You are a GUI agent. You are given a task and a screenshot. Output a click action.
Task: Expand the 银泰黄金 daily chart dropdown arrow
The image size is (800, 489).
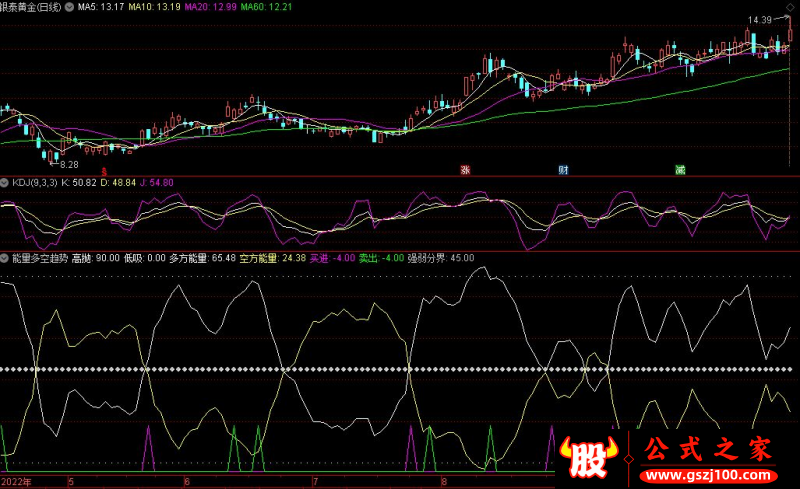pos(71,7)
